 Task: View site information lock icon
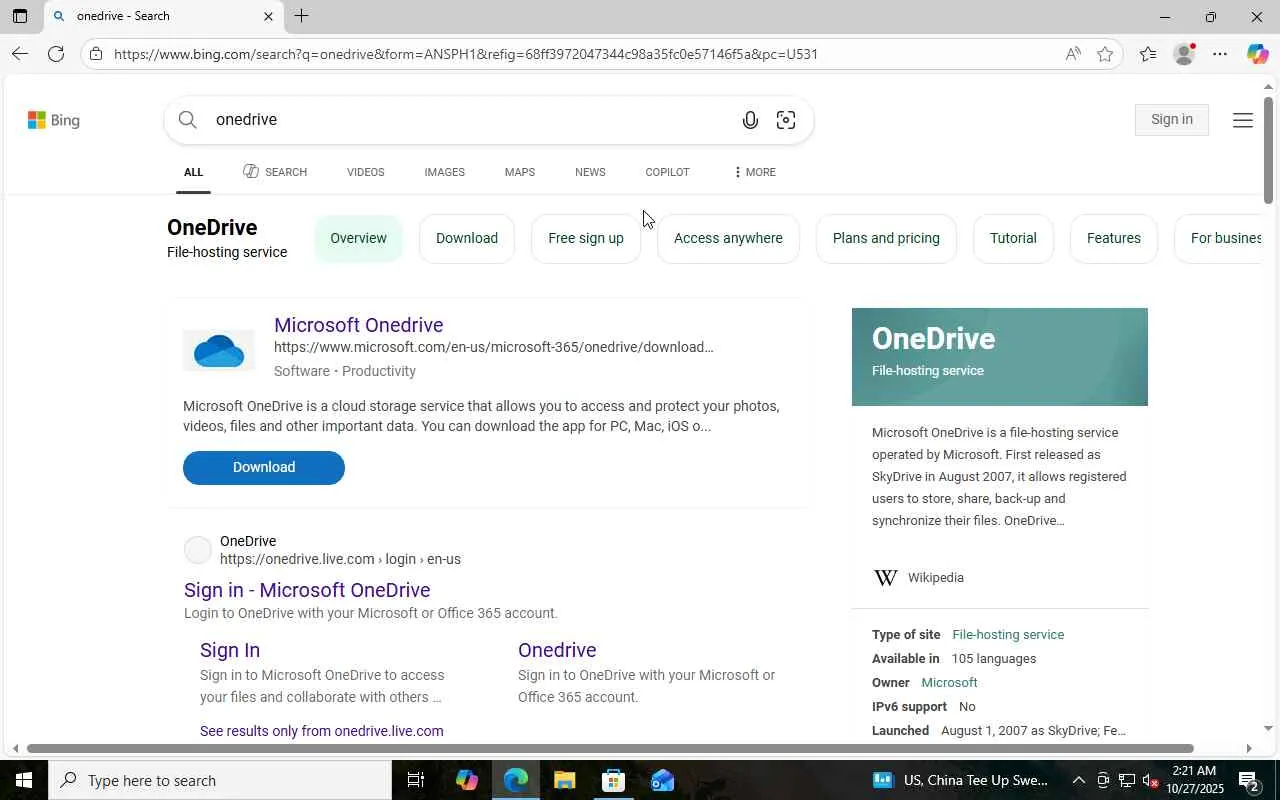point(96,54)
